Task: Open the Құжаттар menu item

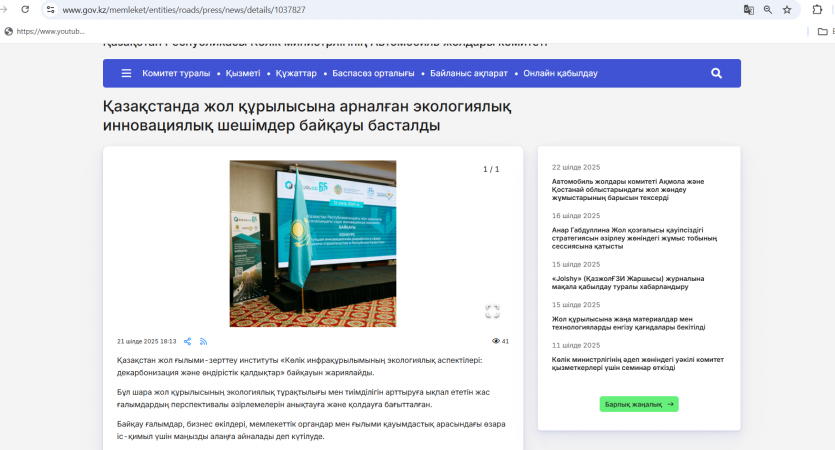Action: point(296,73)
